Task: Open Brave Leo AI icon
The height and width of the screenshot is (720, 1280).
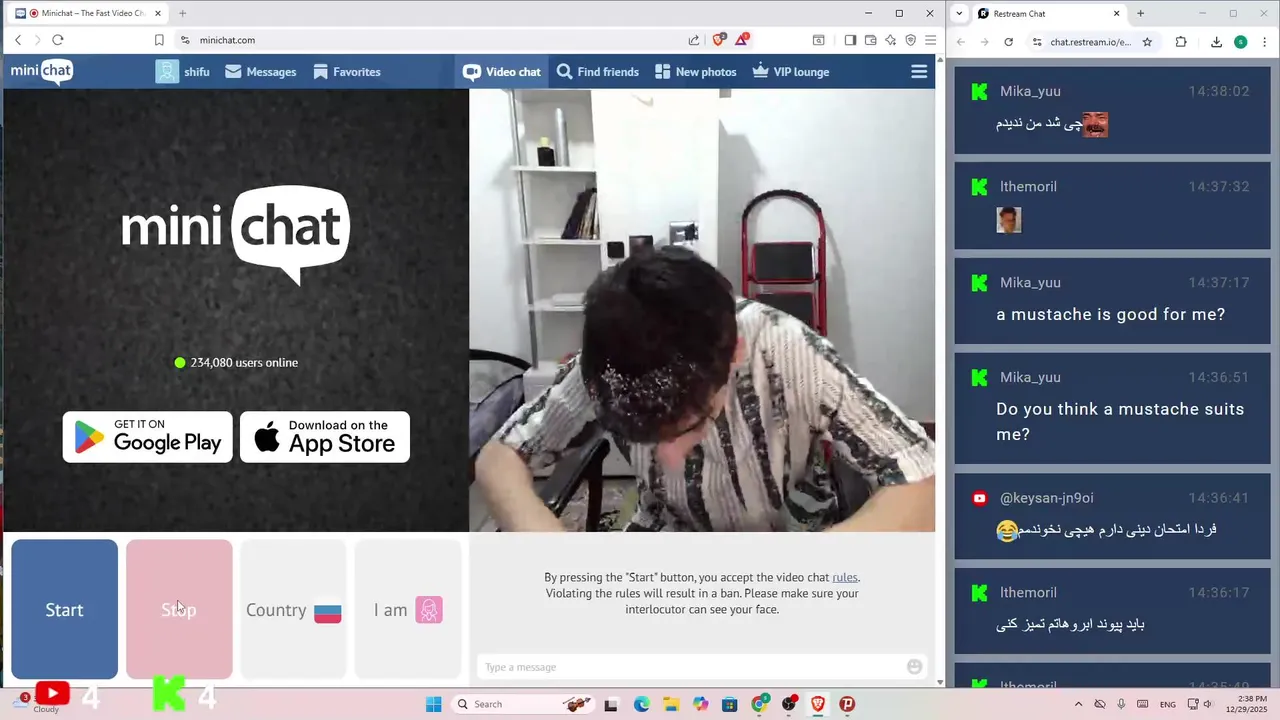Action: [x=890, y=40]
